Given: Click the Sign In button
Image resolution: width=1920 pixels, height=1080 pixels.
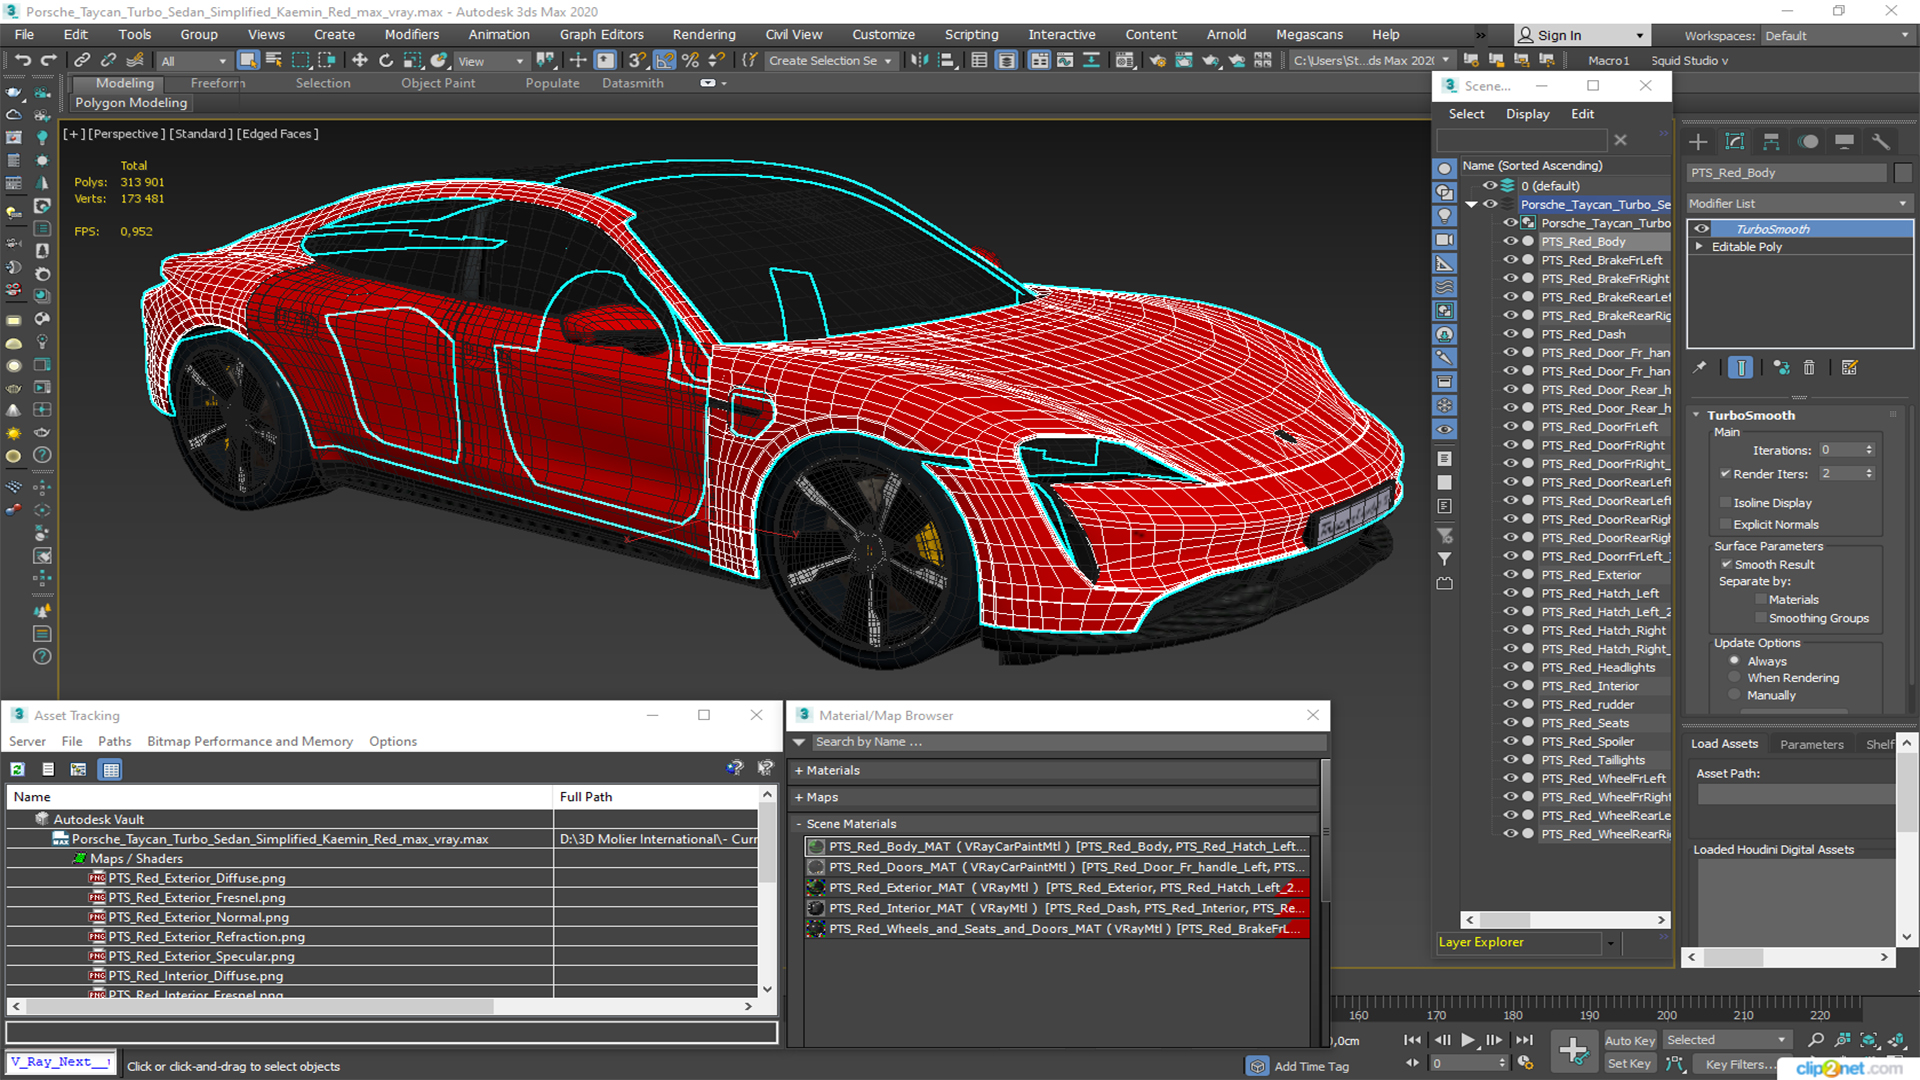Looking at the screenshot, I should (x=1581, y=35).
